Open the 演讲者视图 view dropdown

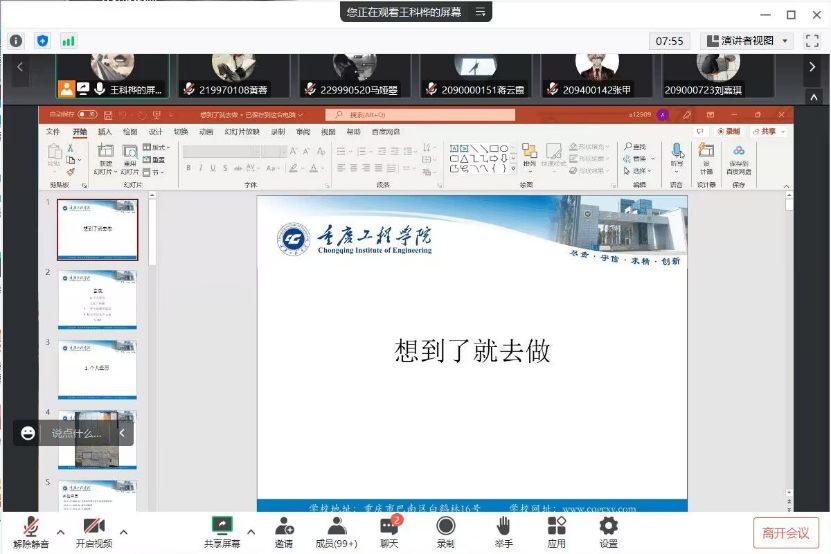(747, 41)
